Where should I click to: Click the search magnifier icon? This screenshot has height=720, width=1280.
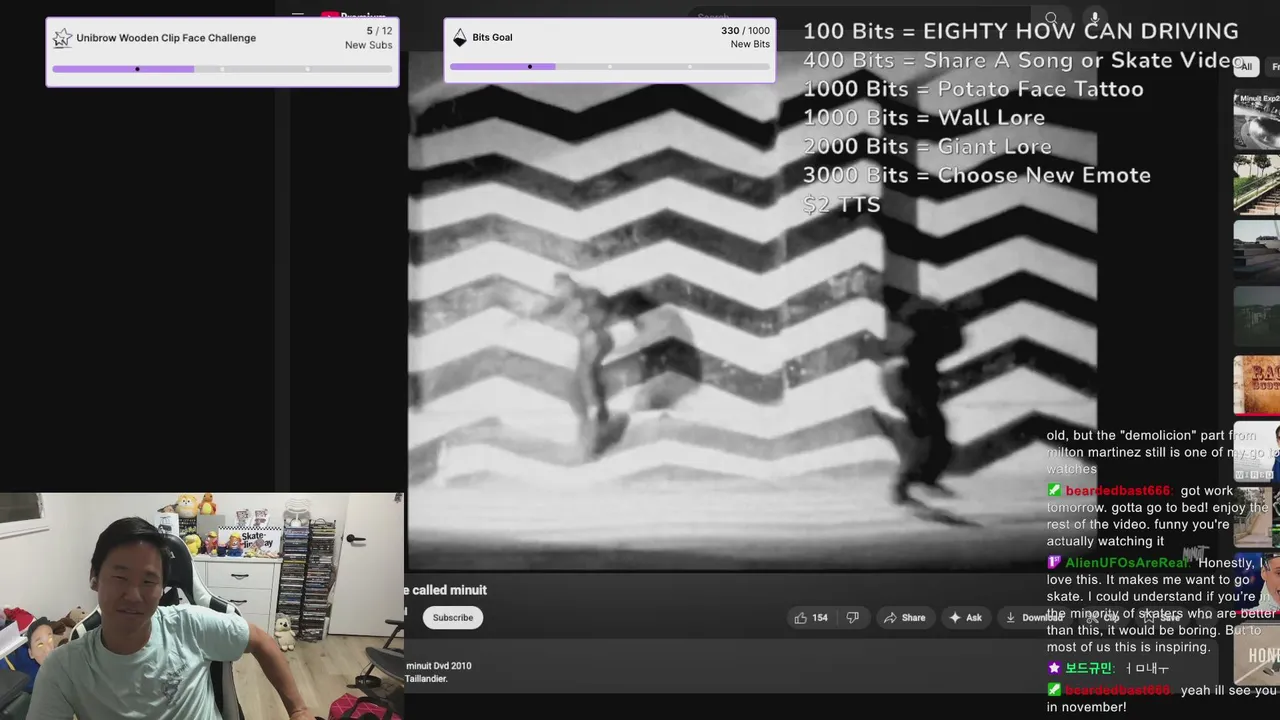1051,18
